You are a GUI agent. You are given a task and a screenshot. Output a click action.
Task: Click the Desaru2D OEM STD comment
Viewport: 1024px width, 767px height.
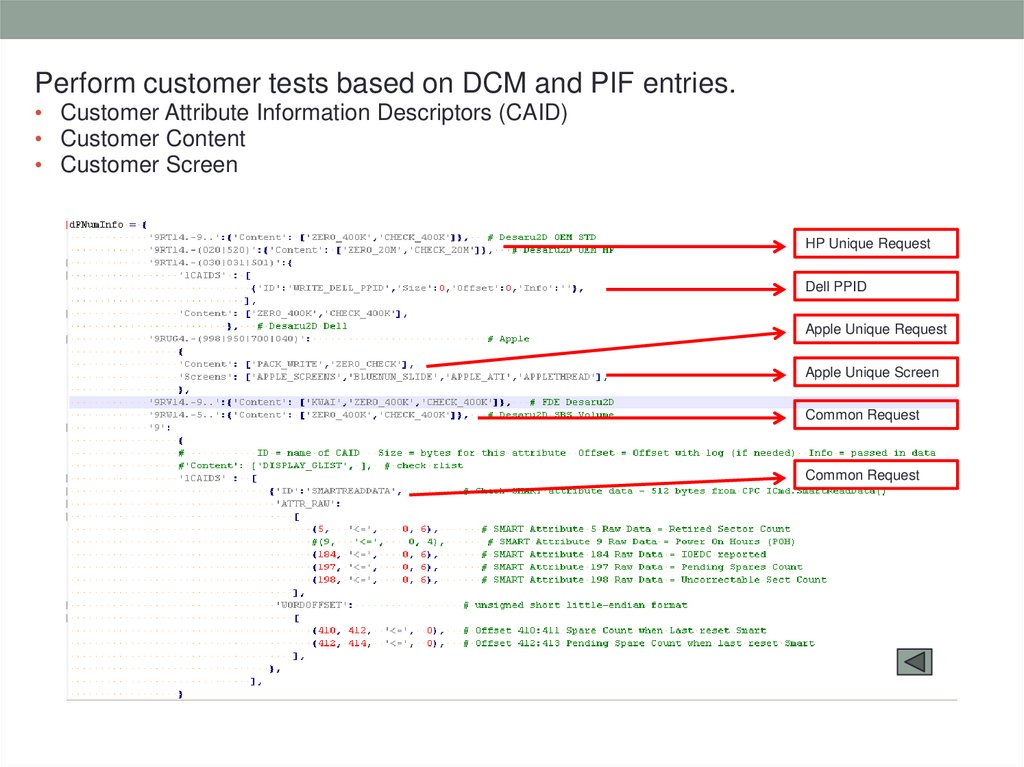pyautogui.click(x=542, y=237)
